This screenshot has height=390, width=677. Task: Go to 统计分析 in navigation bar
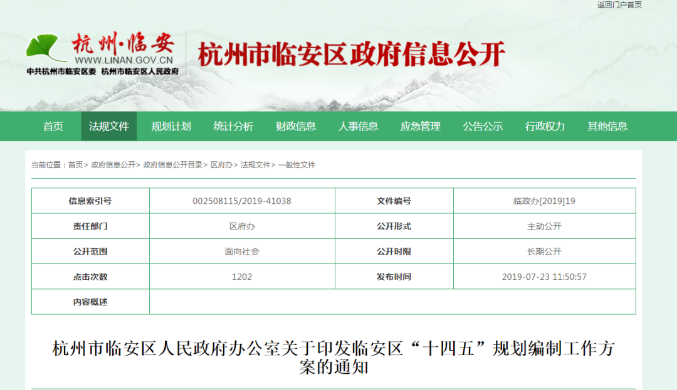[x=233, y=126]
